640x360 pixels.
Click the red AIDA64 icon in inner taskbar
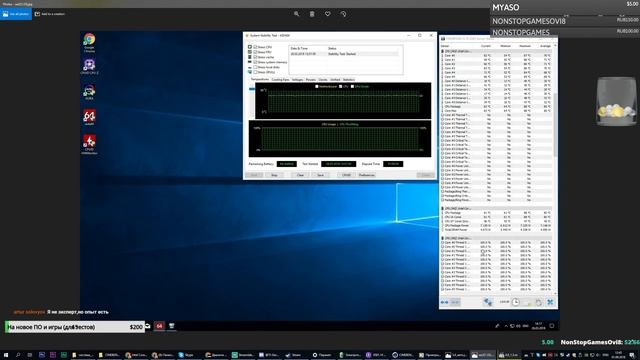coord(160,326)
